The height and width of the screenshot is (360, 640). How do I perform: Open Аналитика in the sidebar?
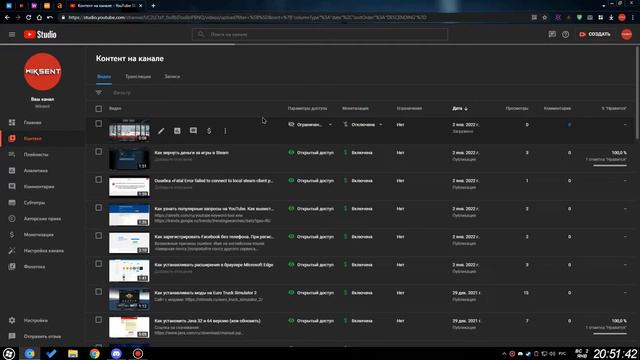tap(36, 171)
